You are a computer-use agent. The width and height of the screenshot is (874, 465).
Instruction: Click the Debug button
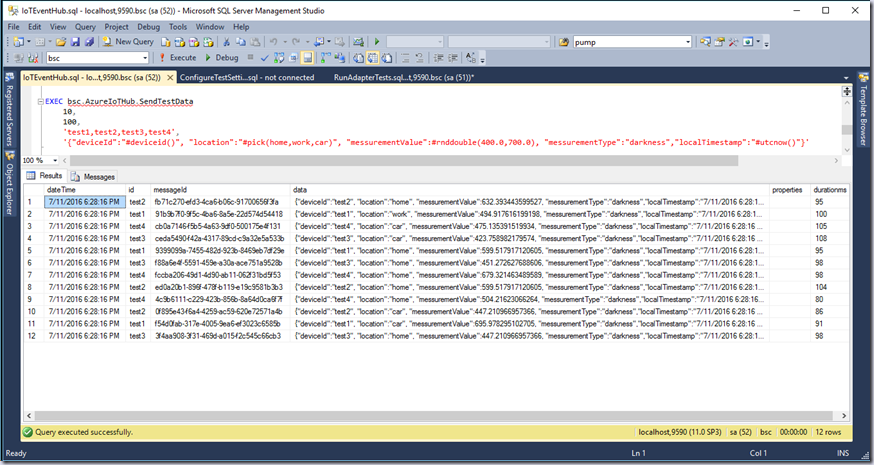(222, 57)
